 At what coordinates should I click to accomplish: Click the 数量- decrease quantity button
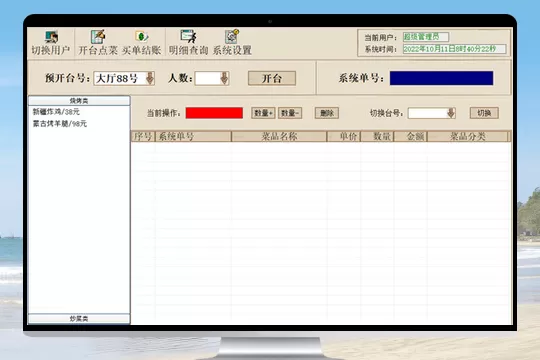tap(290, 113)
